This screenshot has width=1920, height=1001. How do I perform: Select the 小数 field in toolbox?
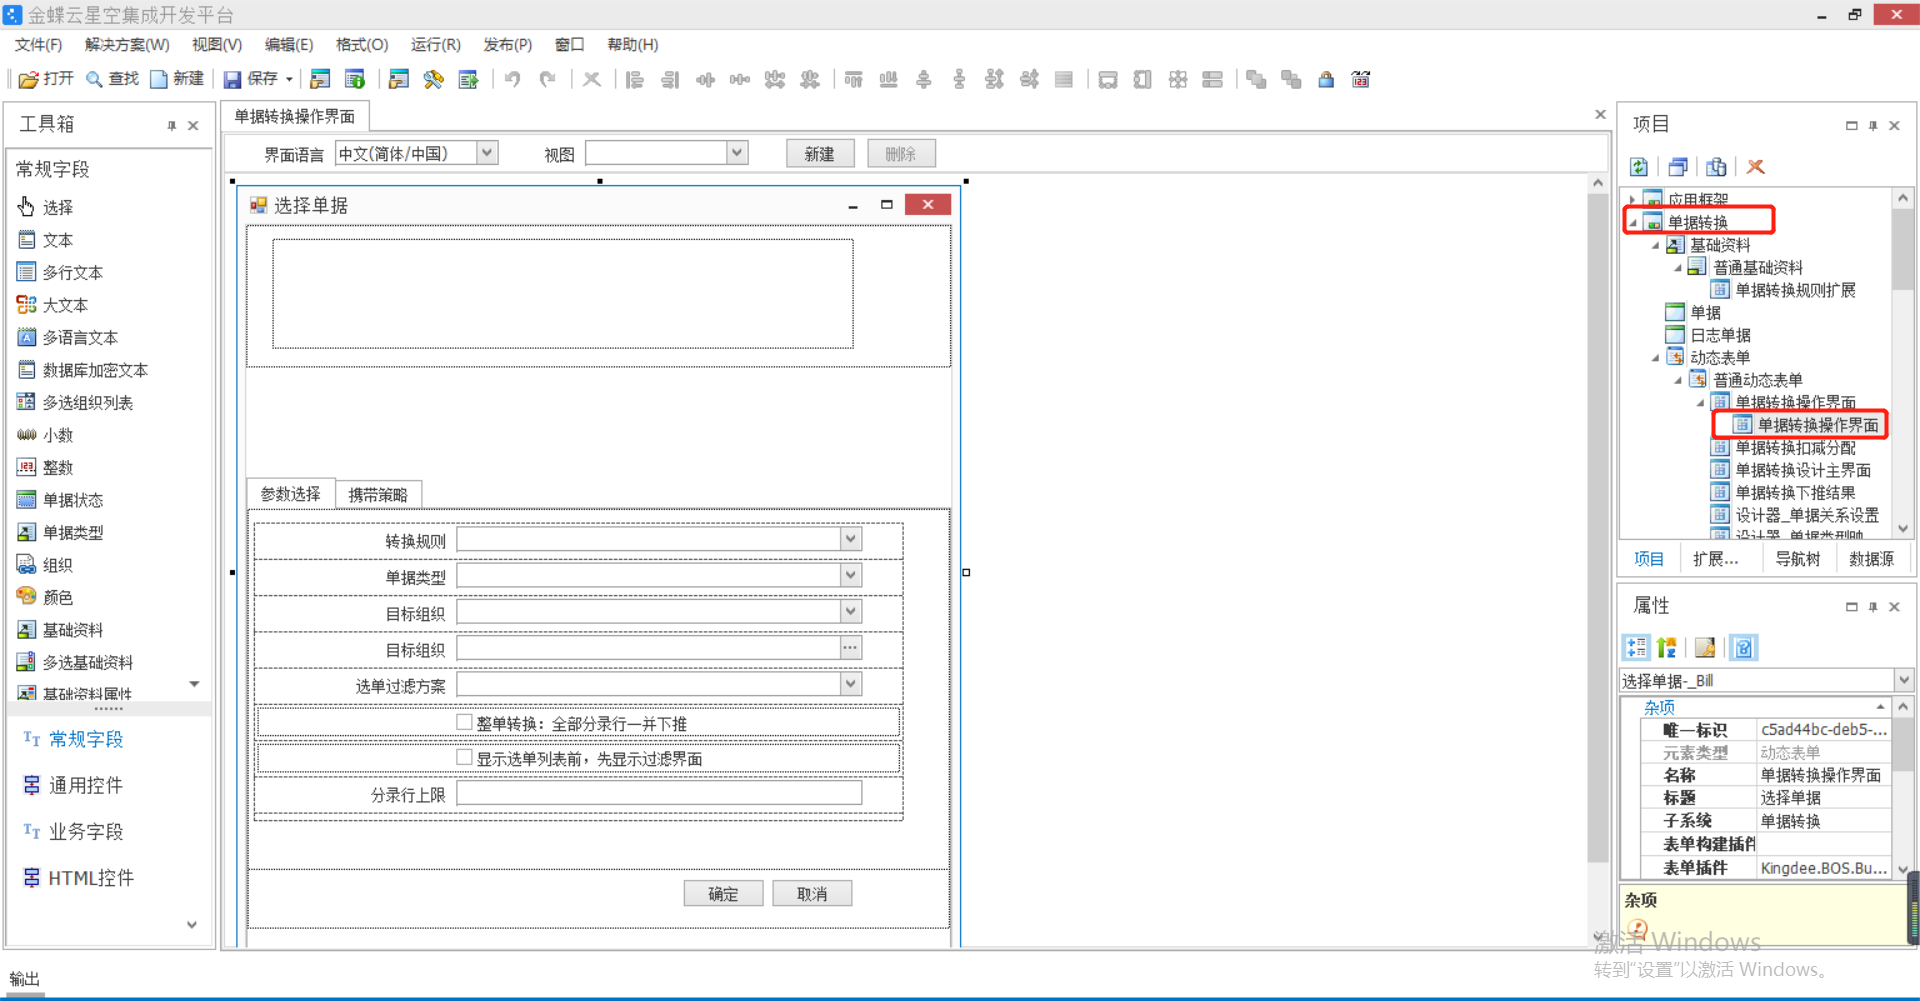point(45,435)
